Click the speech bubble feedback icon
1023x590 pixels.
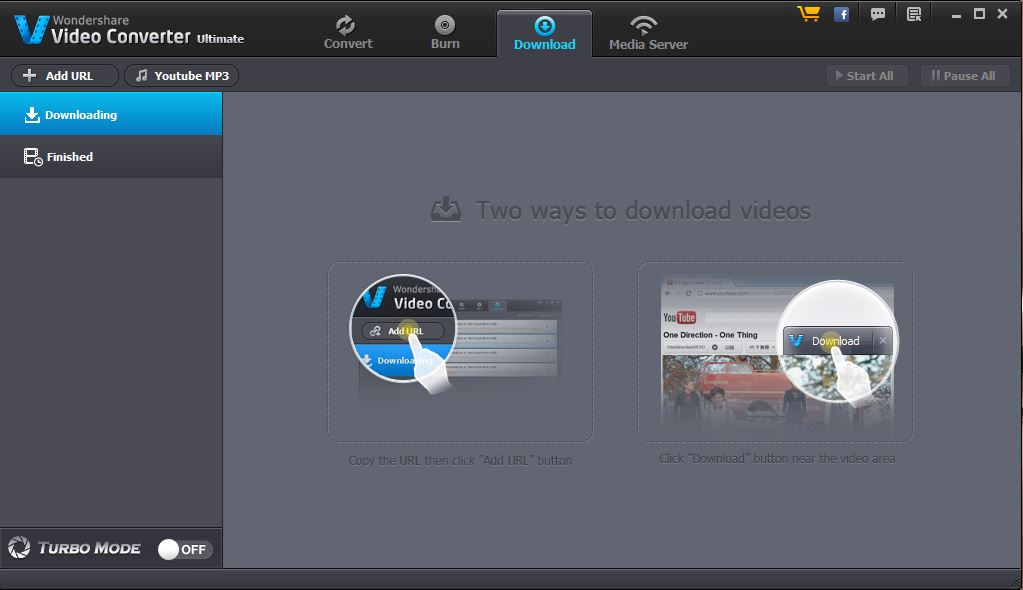pos(878,14)
